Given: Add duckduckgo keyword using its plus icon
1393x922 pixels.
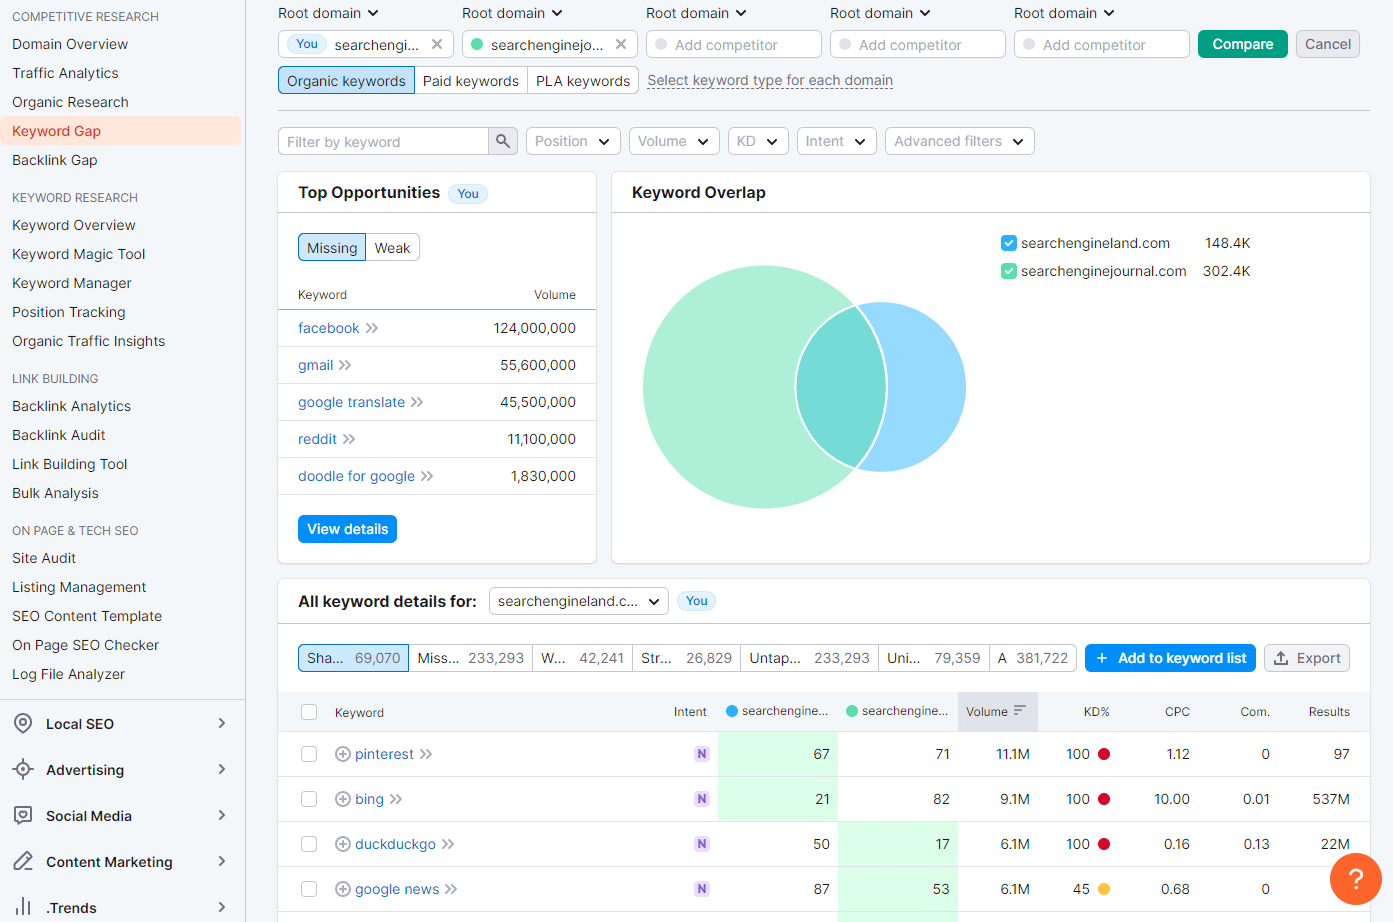Looking at the screenshot, I should tap(342, 844).
